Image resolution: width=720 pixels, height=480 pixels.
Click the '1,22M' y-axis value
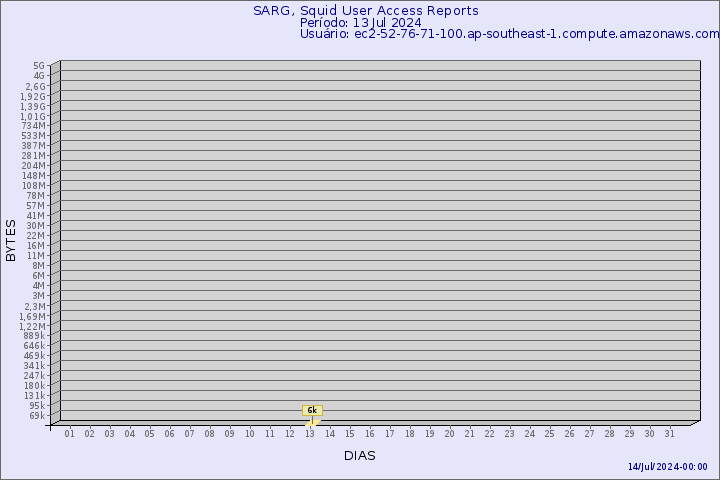(33, 327)
